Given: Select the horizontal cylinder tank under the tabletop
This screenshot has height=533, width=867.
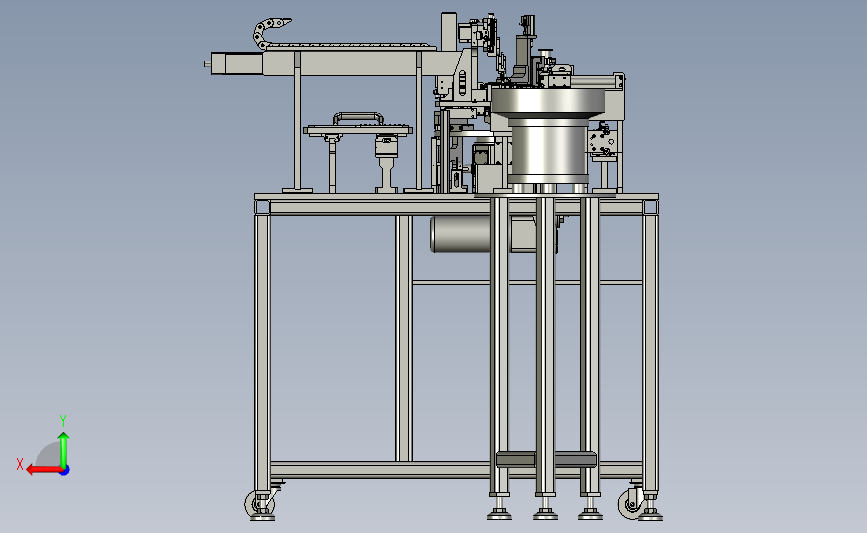Looking at the screenshot, I should click(460, 234).
